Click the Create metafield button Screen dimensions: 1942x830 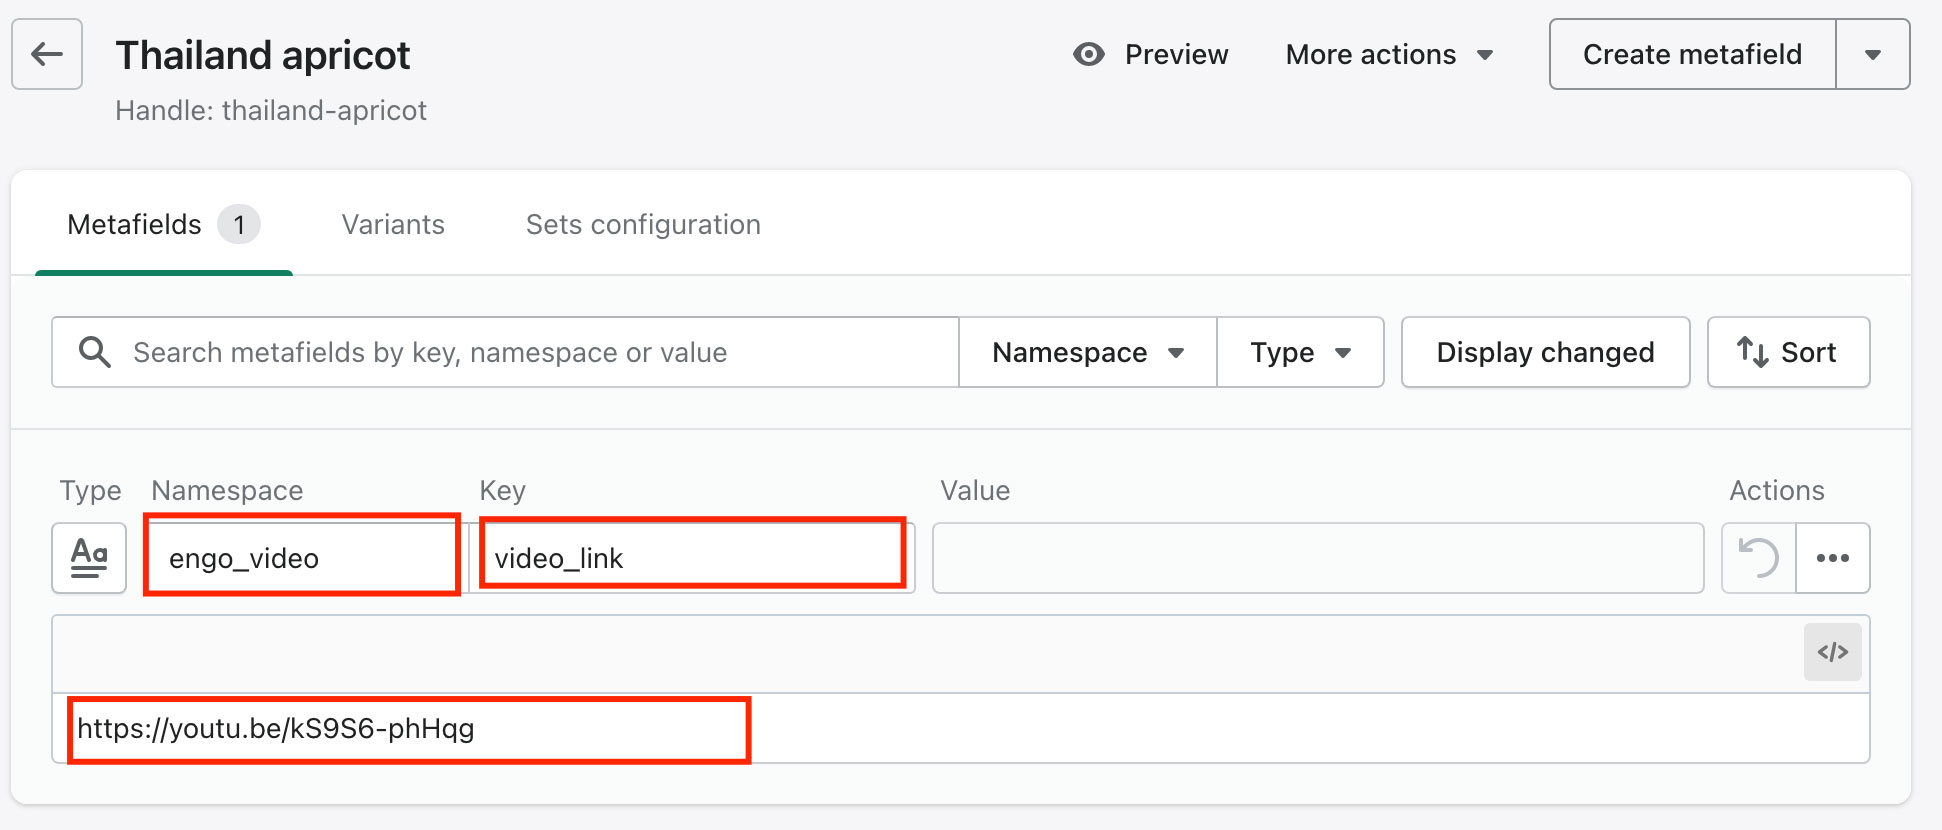pyautogui.click(x=1692, y=54)
